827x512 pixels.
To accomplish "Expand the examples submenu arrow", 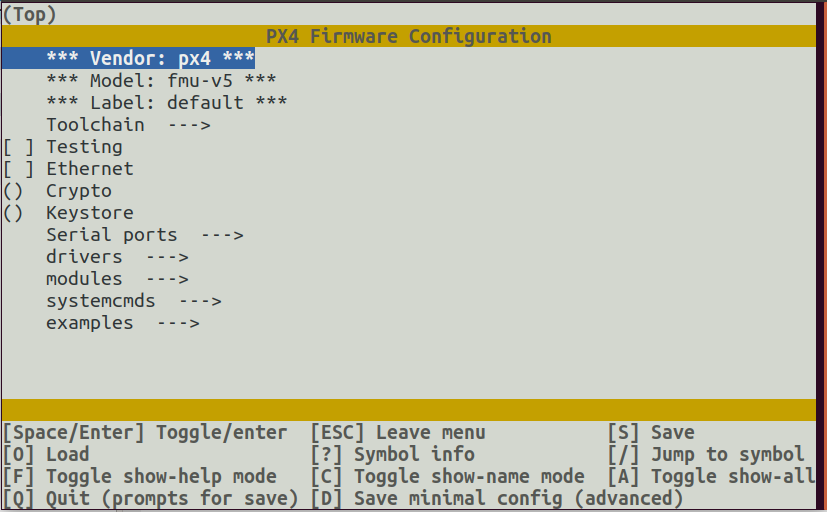I will click(178, 323).
